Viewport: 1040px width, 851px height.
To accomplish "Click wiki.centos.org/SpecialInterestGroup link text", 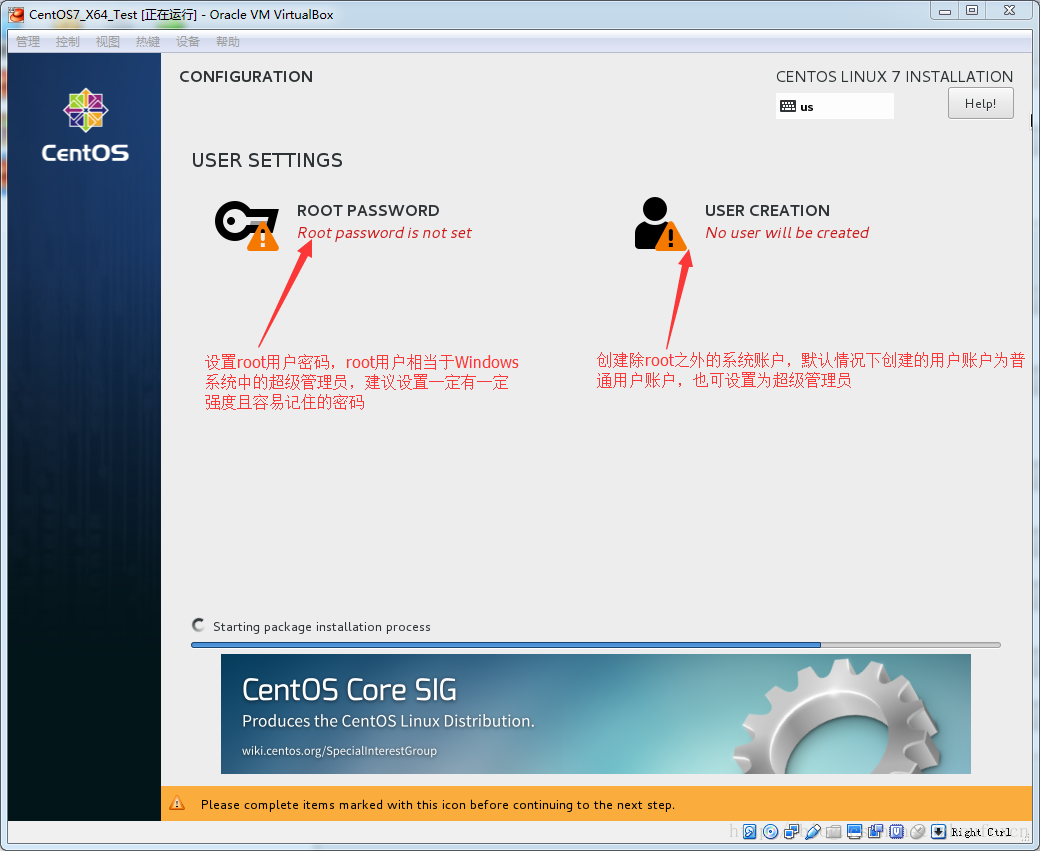I will point(339,751).
